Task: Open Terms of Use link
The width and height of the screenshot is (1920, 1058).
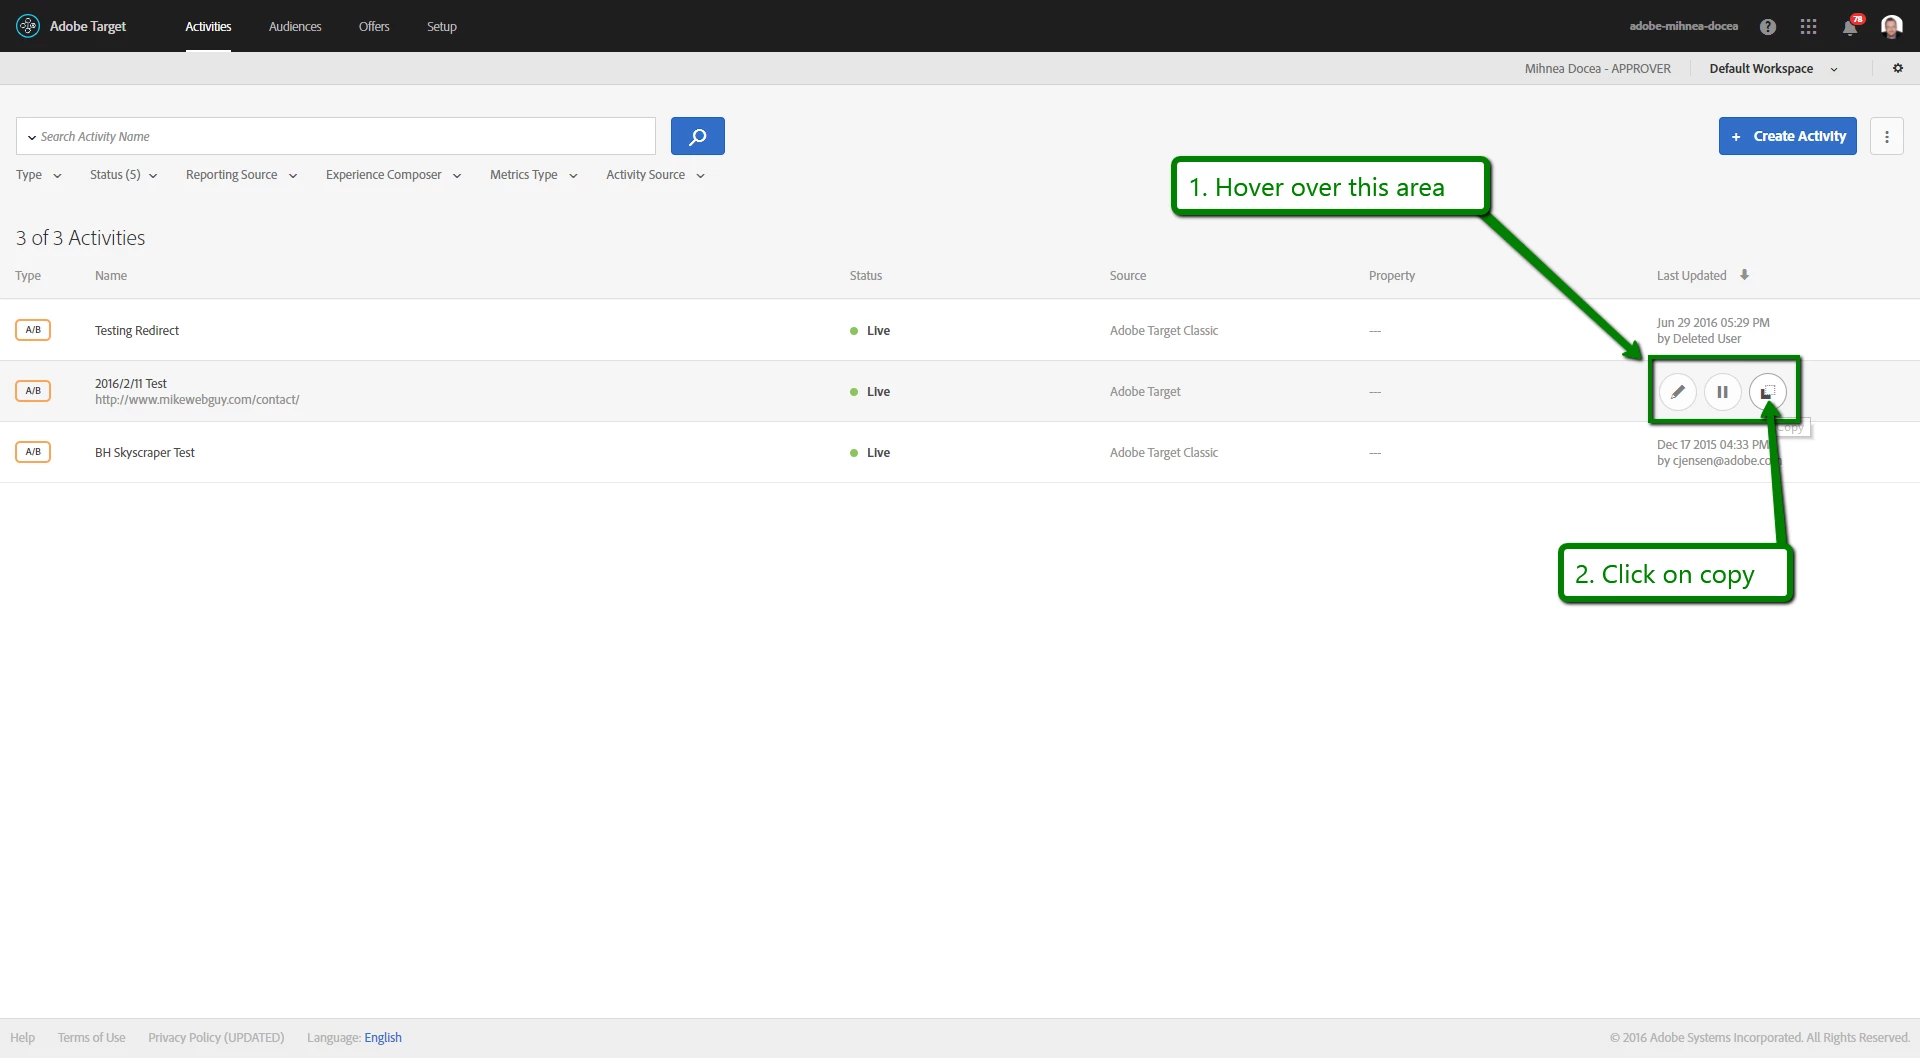Action: (x=92, y=1038)
